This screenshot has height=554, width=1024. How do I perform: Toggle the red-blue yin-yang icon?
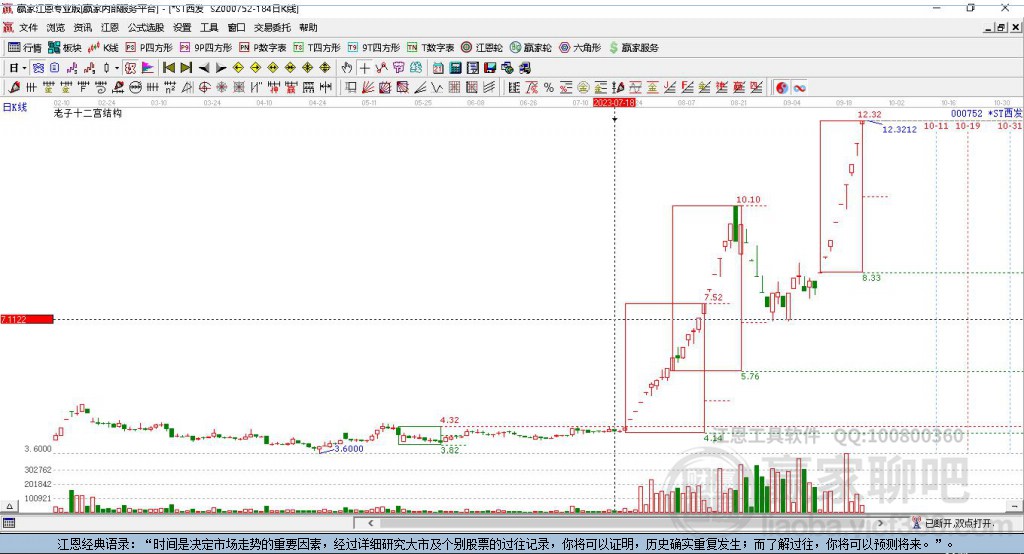[x=782, y=88]
